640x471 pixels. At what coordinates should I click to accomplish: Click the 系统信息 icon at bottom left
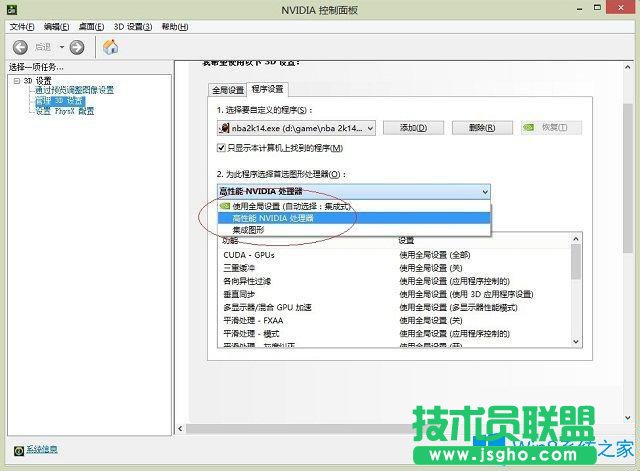coord(19,451)
